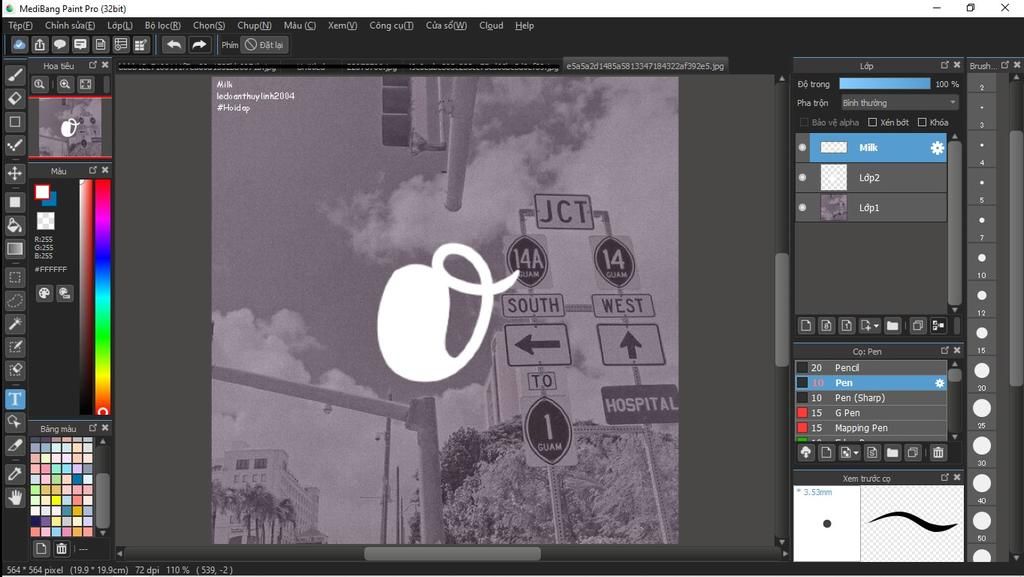Open the Help menu

[x=524, y=25]
